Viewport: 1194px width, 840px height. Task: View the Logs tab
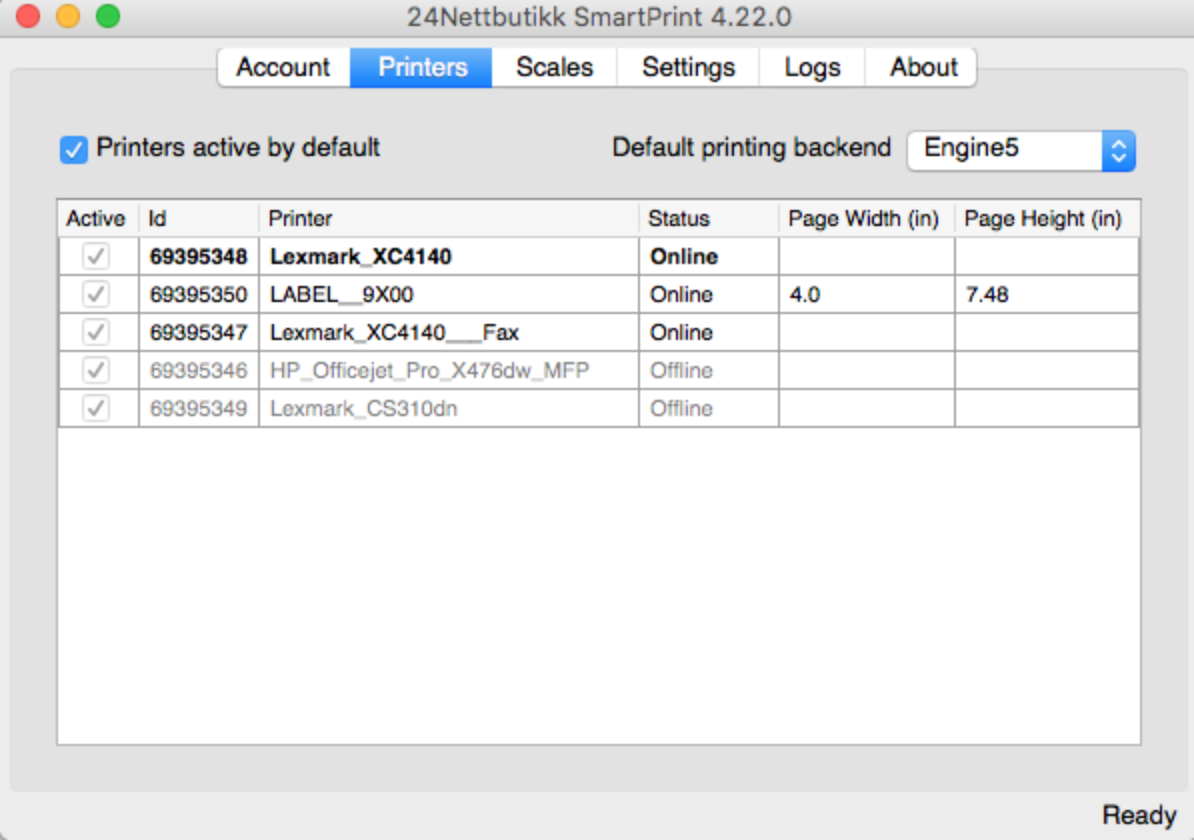(812, 67)
